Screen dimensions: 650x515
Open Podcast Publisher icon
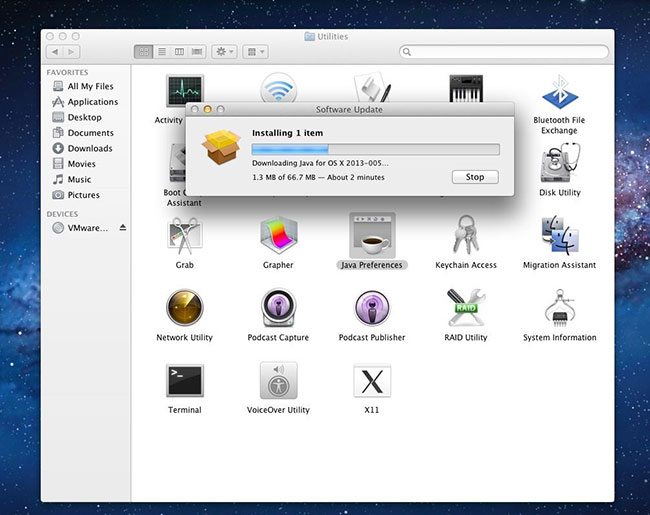[372, 308]
